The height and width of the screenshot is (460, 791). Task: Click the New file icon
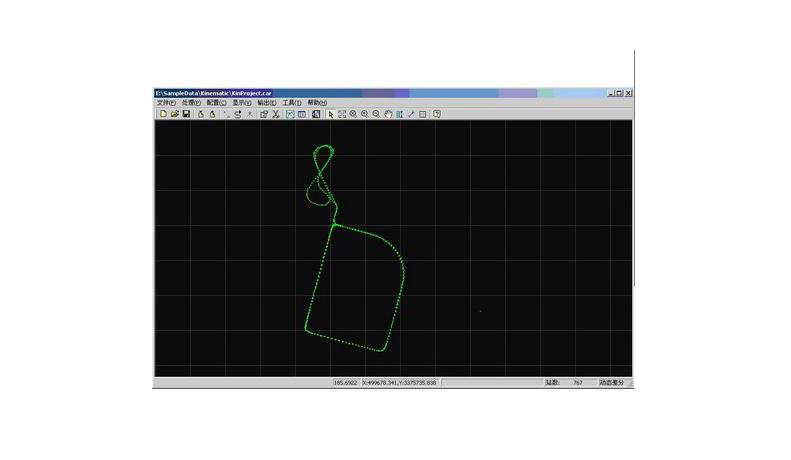click(163, 114)
